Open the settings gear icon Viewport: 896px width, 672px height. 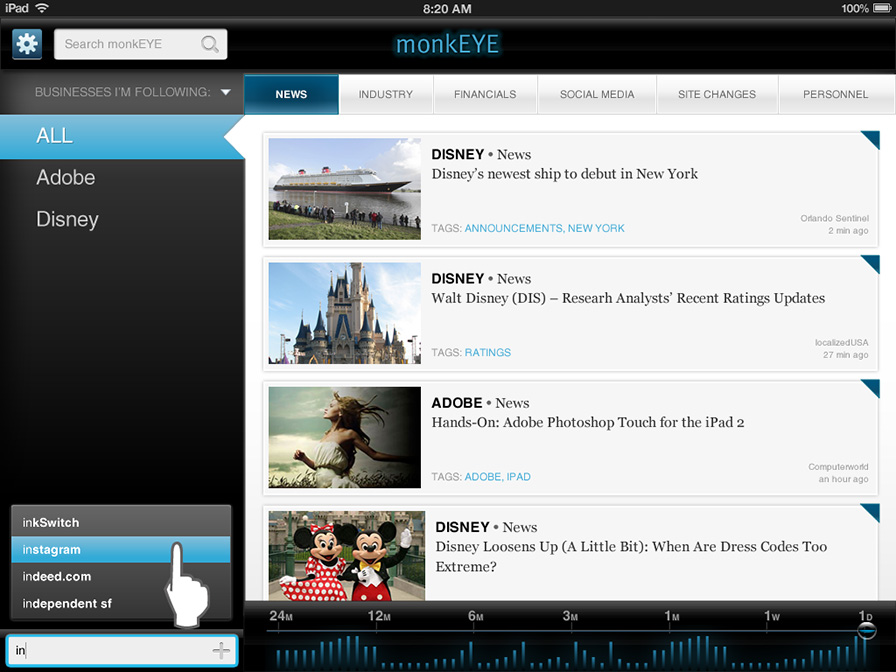27,44
